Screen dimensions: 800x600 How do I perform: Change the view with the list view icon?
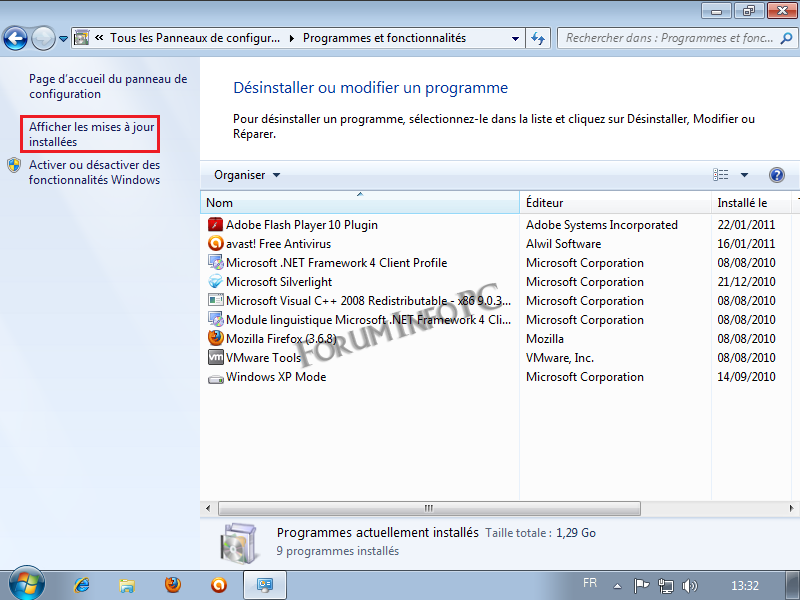tap(720, 175)
